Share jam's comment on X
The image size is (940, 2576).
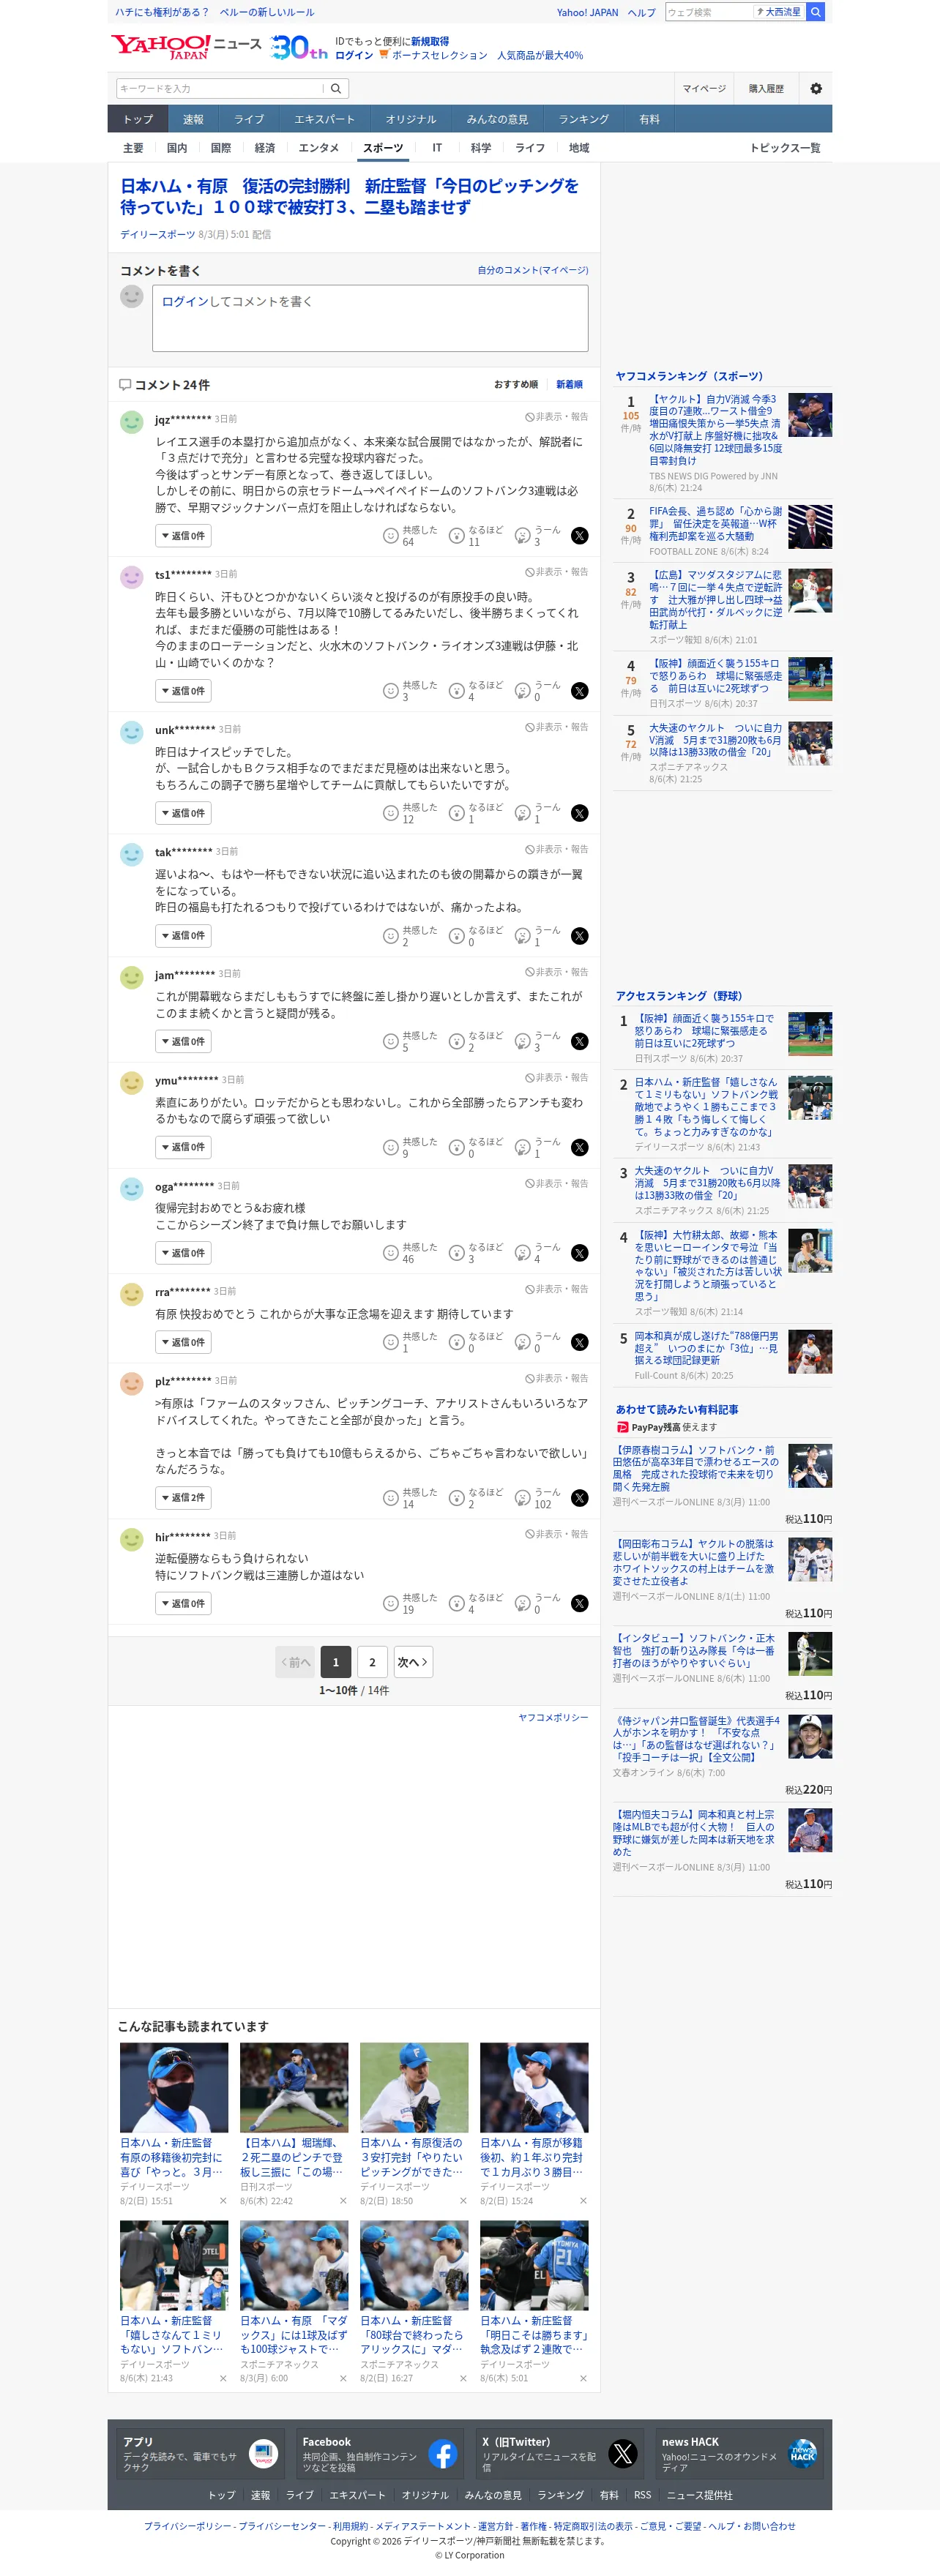pos(580,1041)
